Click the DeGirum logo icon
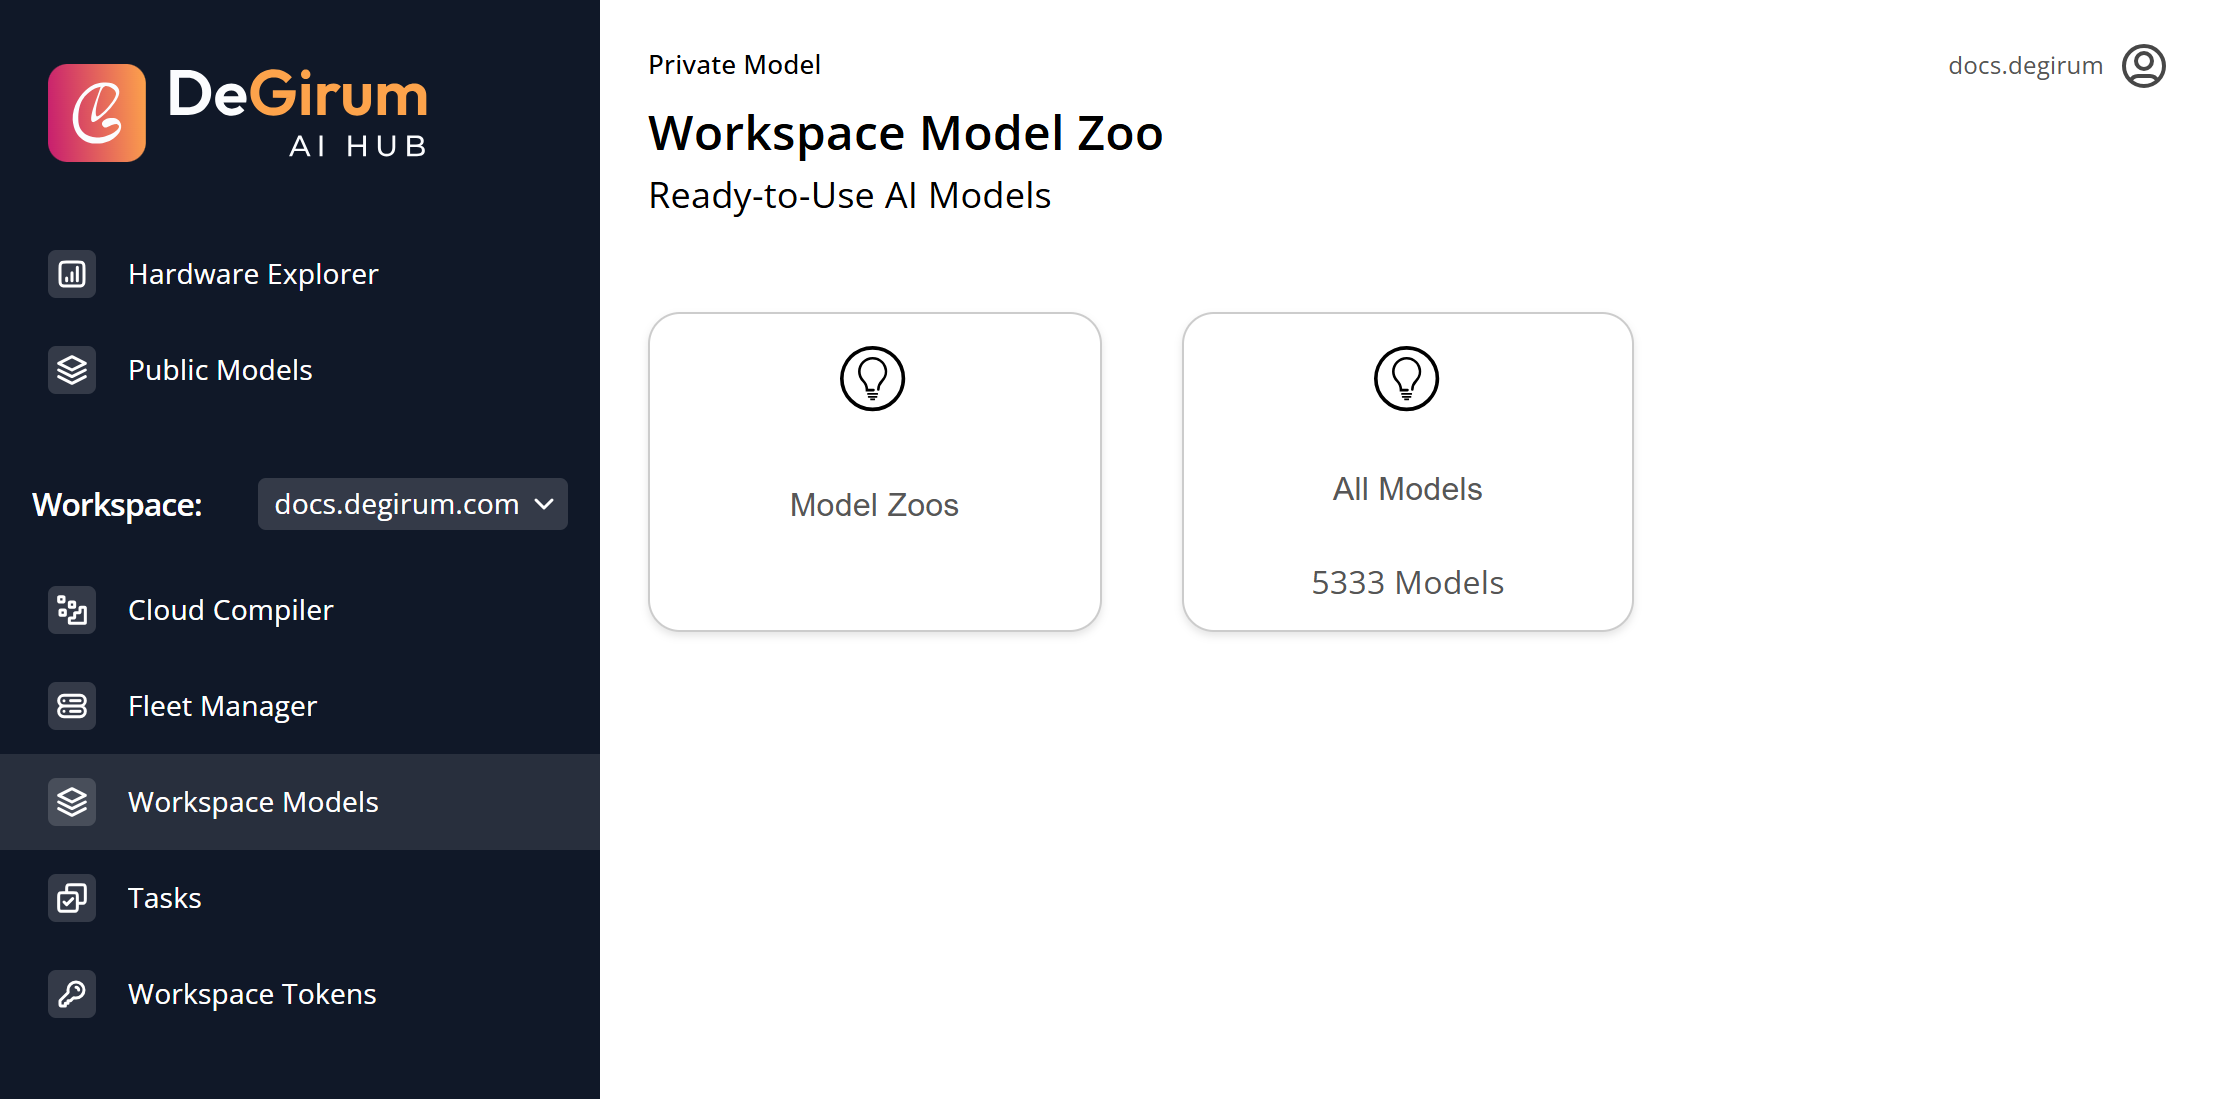 [97, 113]
